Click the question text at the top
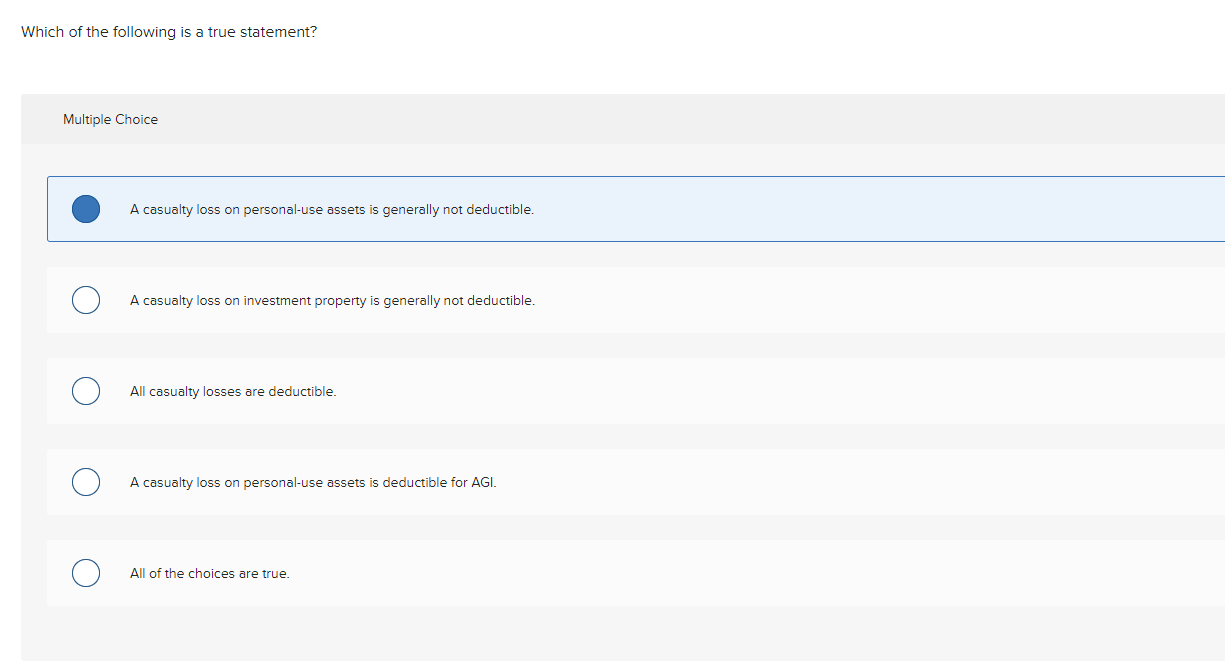 tap(168, 31)
